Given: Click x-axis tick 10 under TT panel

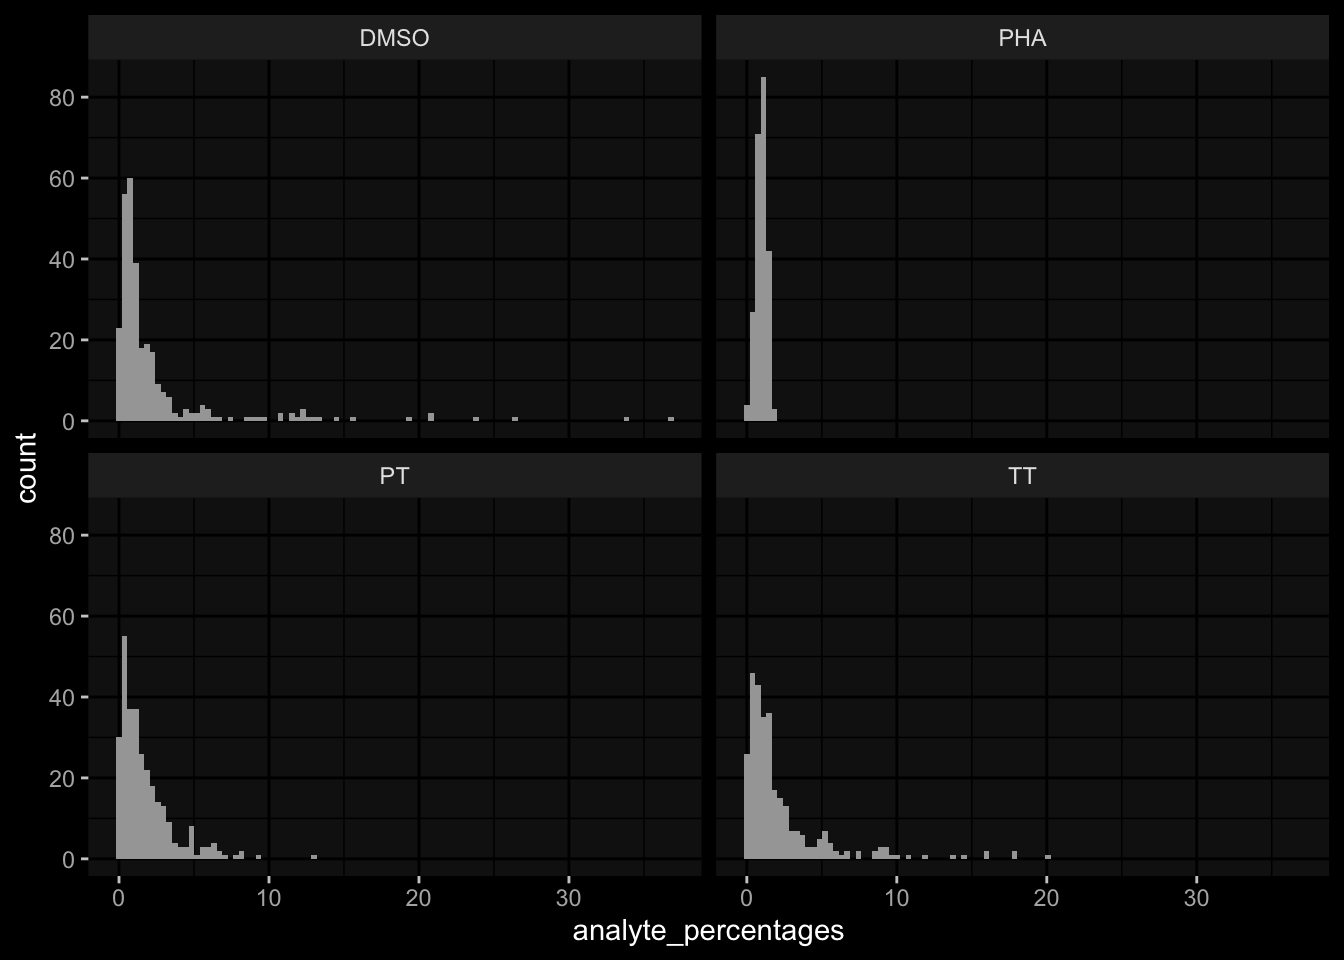Looking at the screenshot, I should pyautogui.click(x=897, y=897).
